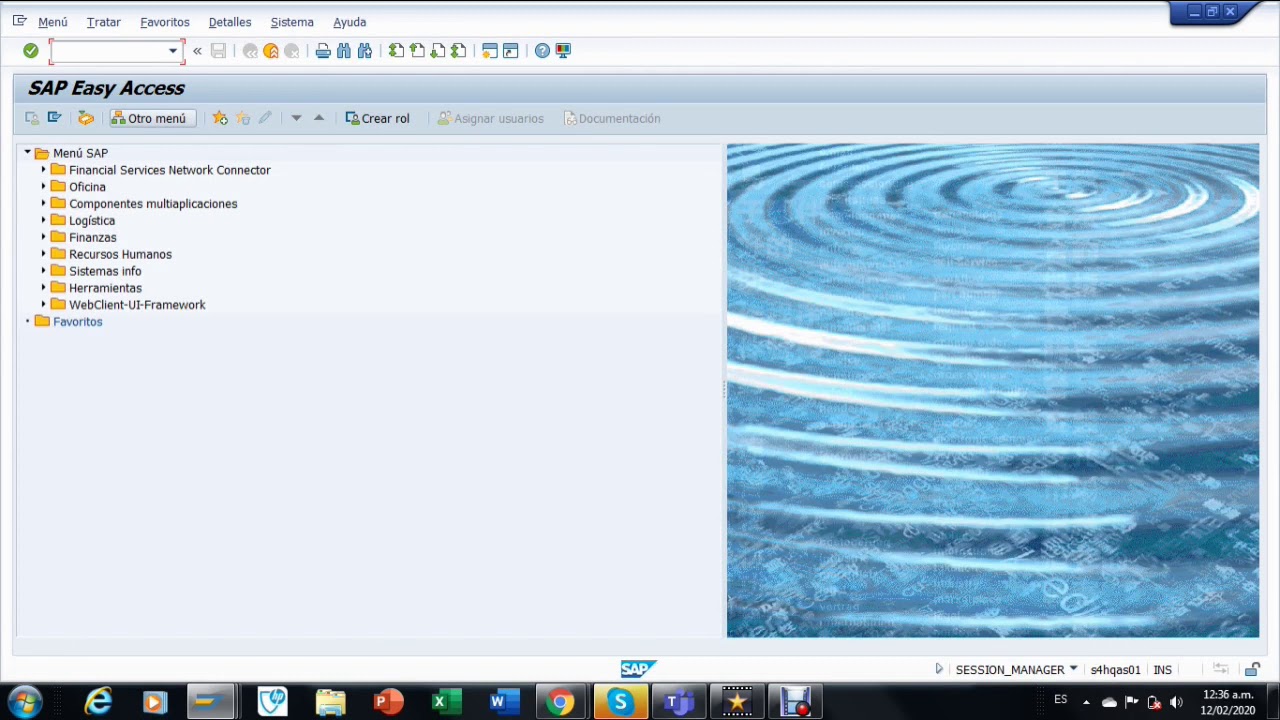Click the Last Page icon
Viewport: 1280px width, 720px height.
pos(459,51)
